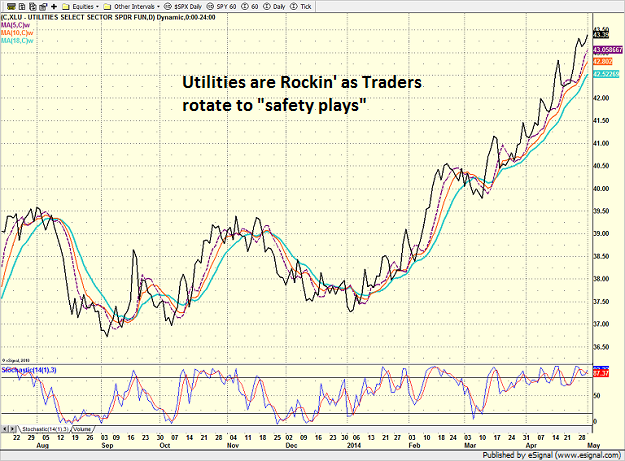Click the 'Utilities are Rockin' annotation text
625x461 pixels.
click(302, 94)
